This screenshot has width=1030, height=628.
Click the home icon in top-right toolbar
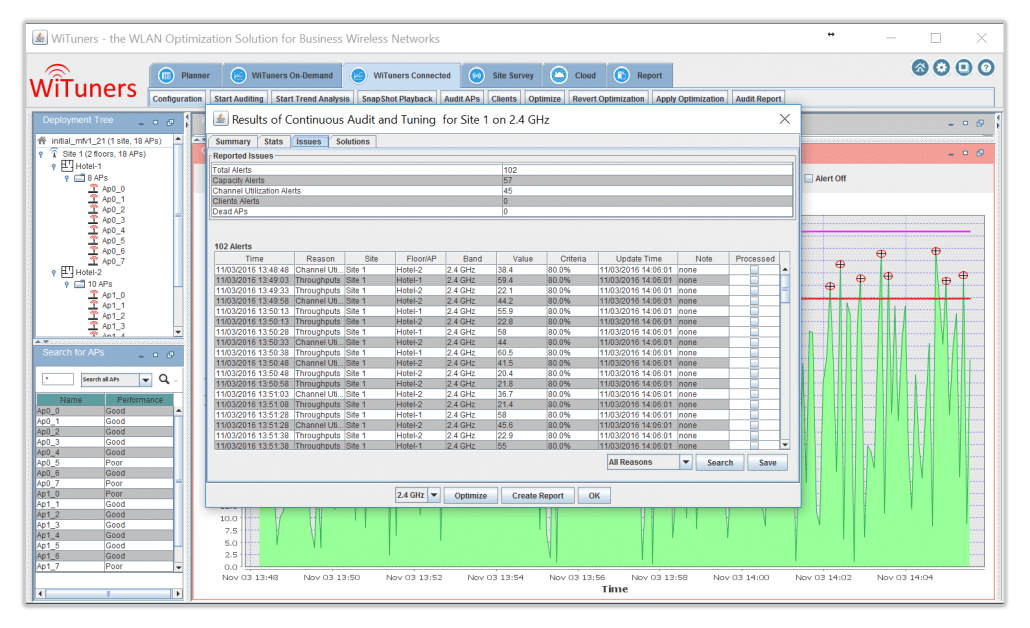[920, 67]
